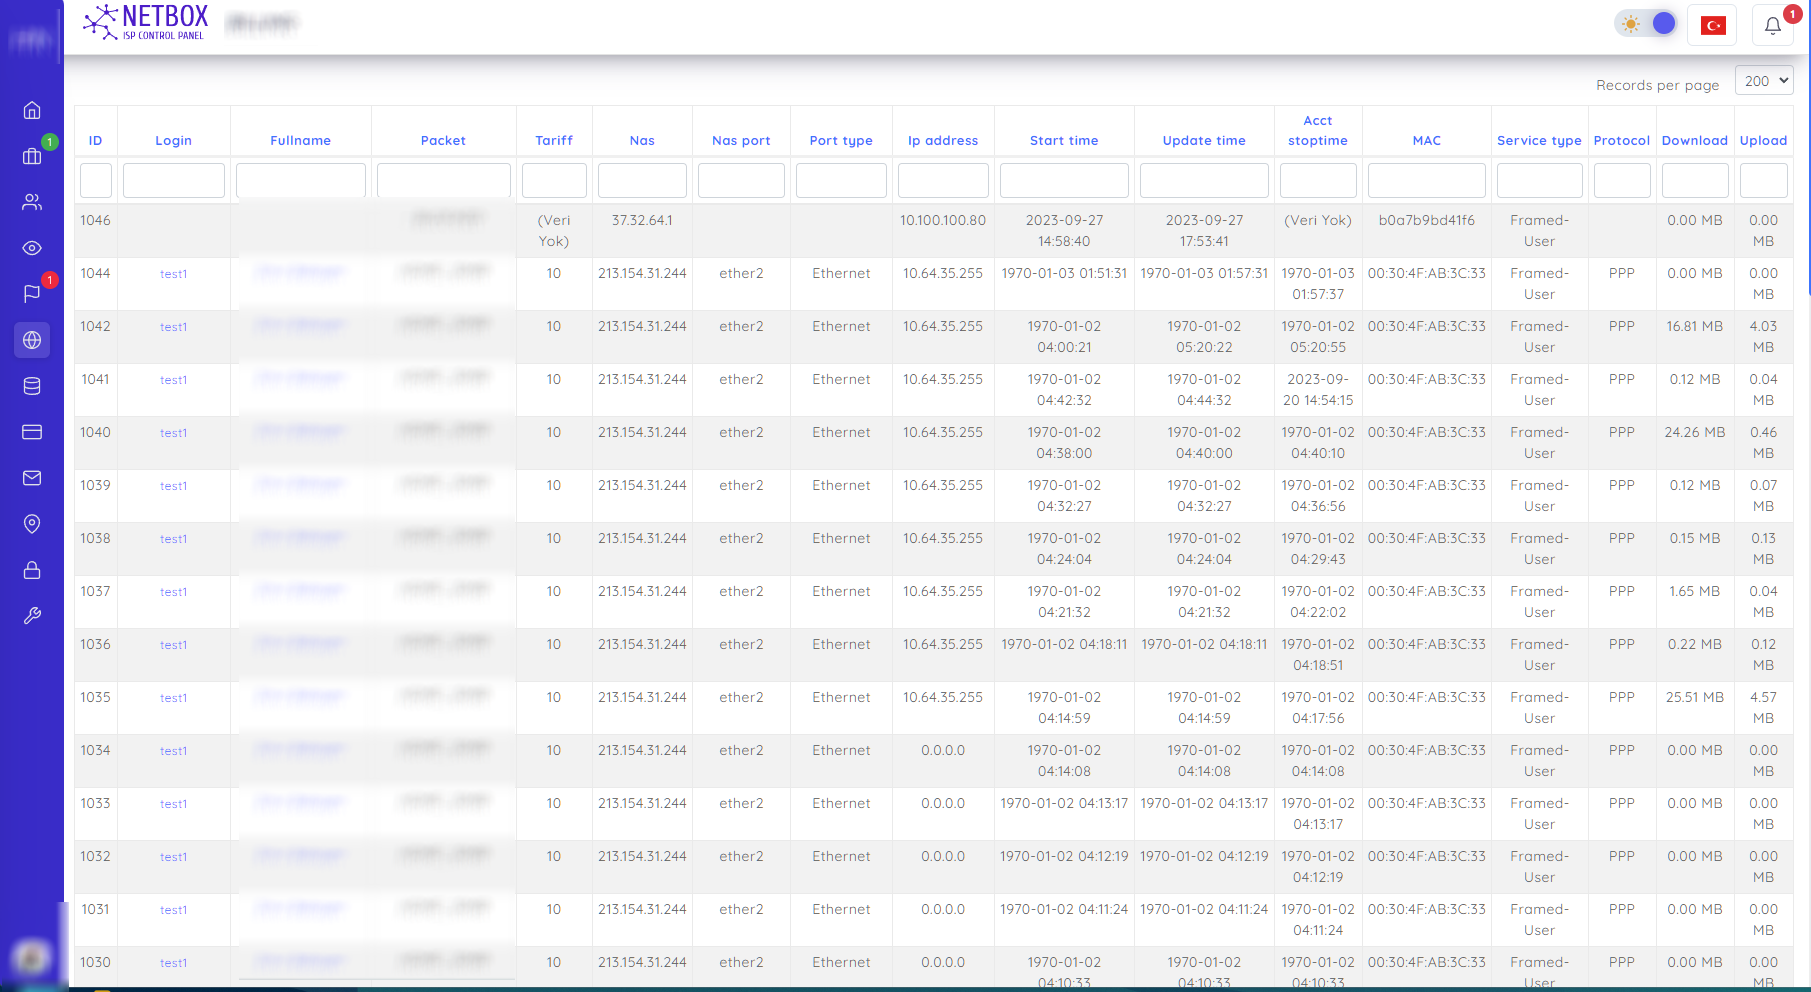Open test1 login link in row 1044
The width and height of the screenshot is (1811, 992).
[173, 274]
